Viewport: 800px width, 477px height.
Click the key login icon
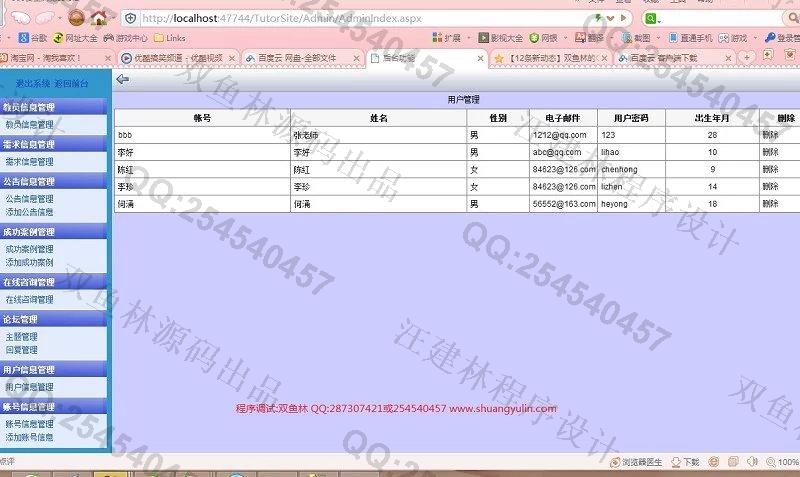point(770,37)
